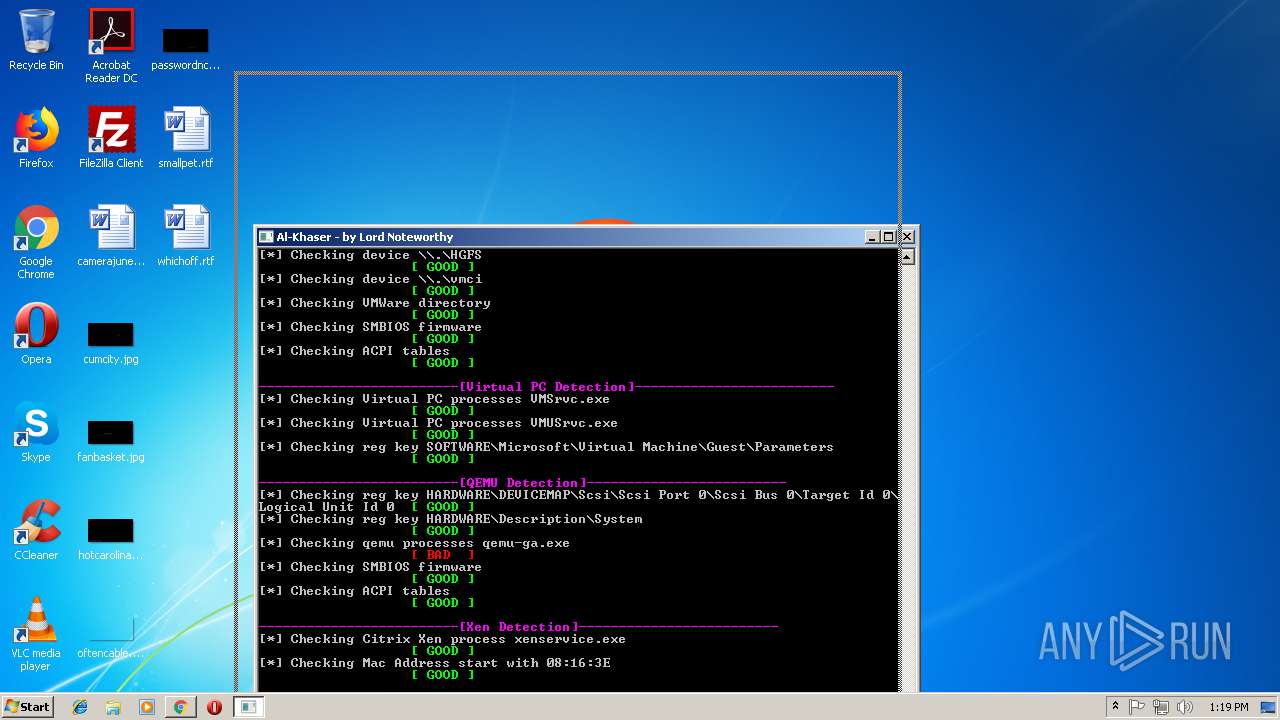
Task: Launch Opera browser from the desktop
Action: click(36, 334)
